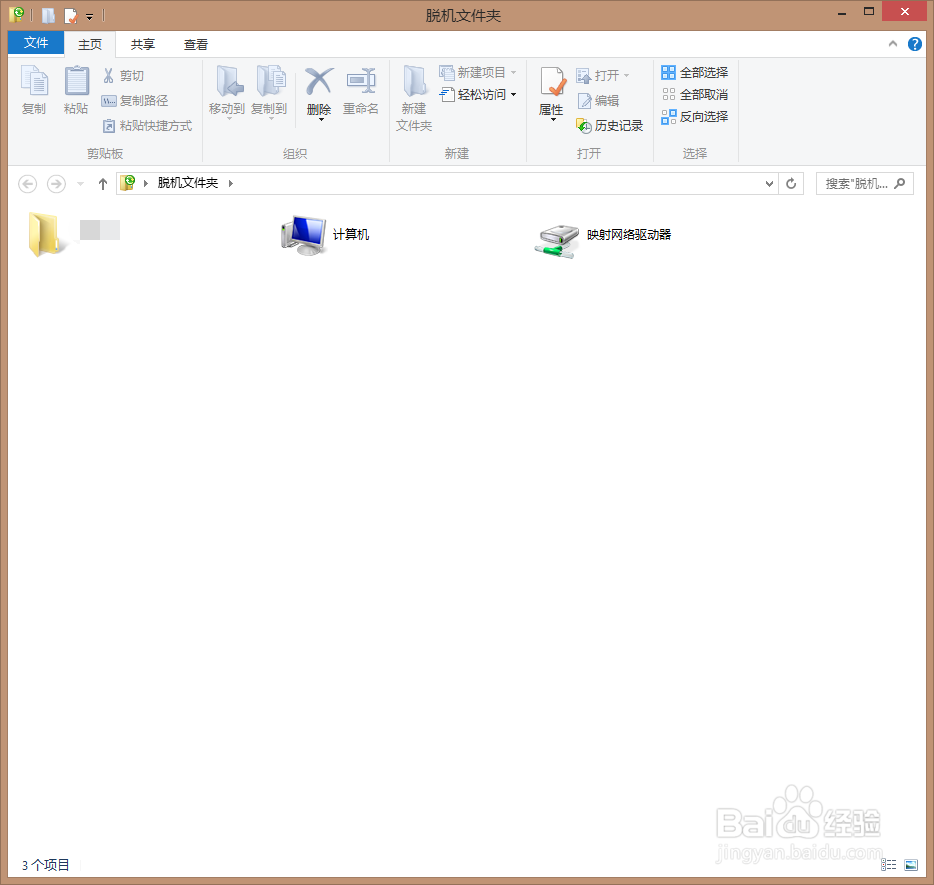Expand the arrow after 脱机文件夹 breadcrumb
The height and width of the screenshot is (885, 934).
[231, 183]
